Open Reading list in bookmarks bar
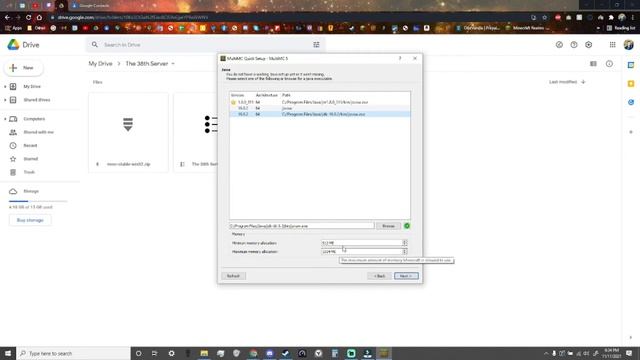The image size is (640, 360). [621, 28]
